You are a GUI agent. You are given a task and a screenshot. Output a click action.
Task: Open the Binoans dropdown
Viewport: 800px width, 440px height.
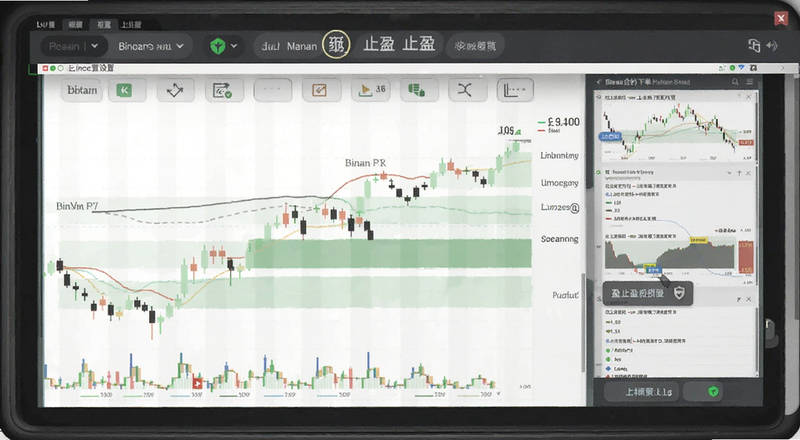[151, 46]
